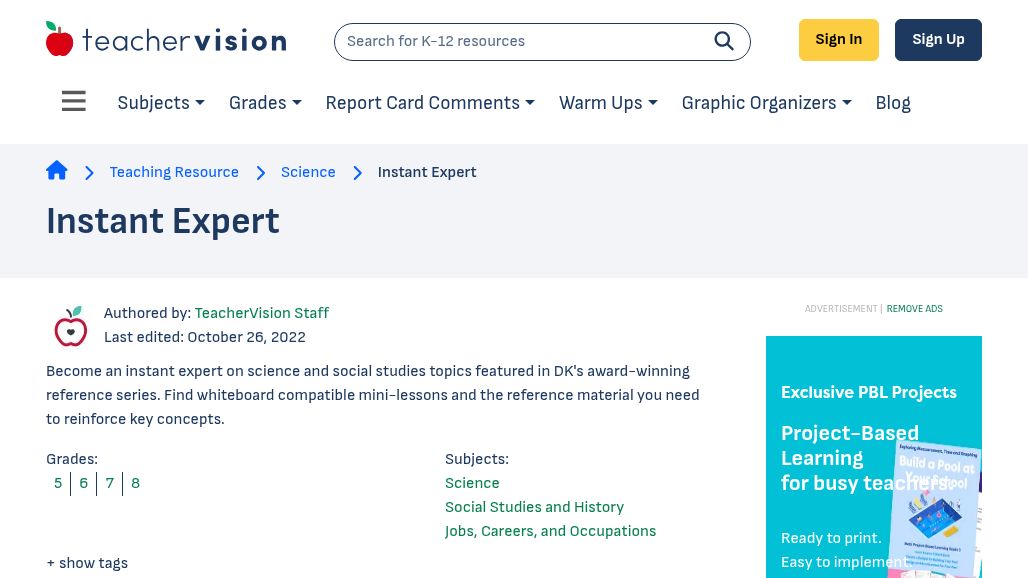Navigate to Teaching Resource breadcrumb

[174, 172]
